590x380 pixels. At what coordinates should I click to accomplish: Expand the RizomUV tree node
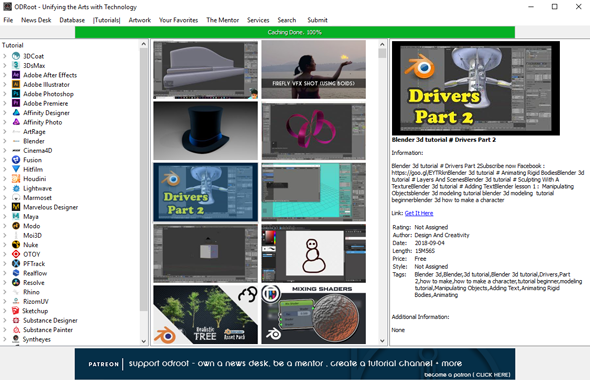[x=5, y=301]
